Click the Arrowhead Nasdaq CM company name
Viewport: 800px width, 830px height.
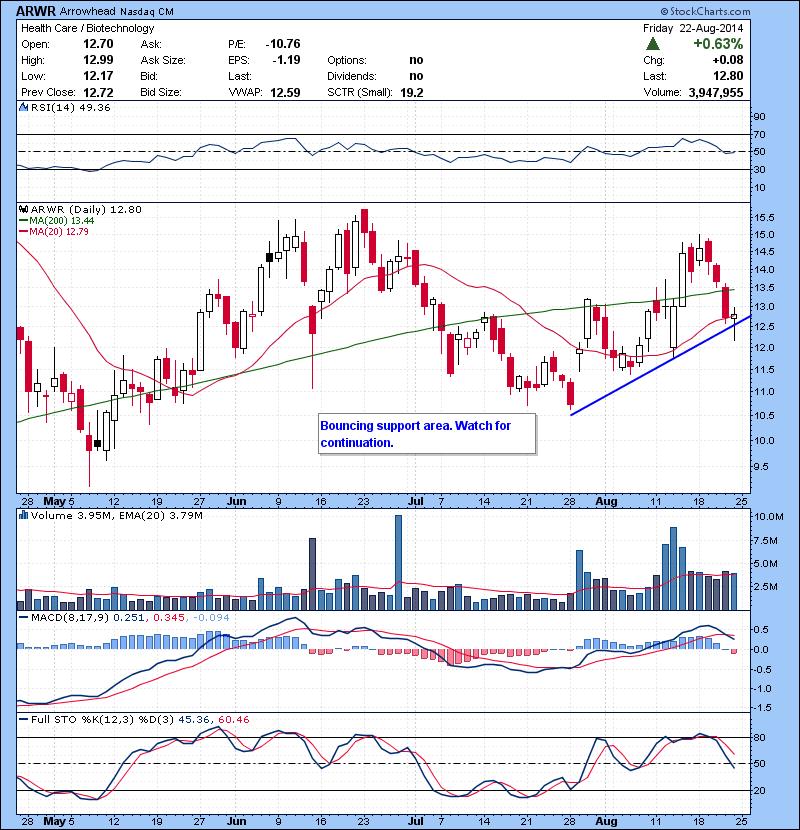tap(116, 11)
